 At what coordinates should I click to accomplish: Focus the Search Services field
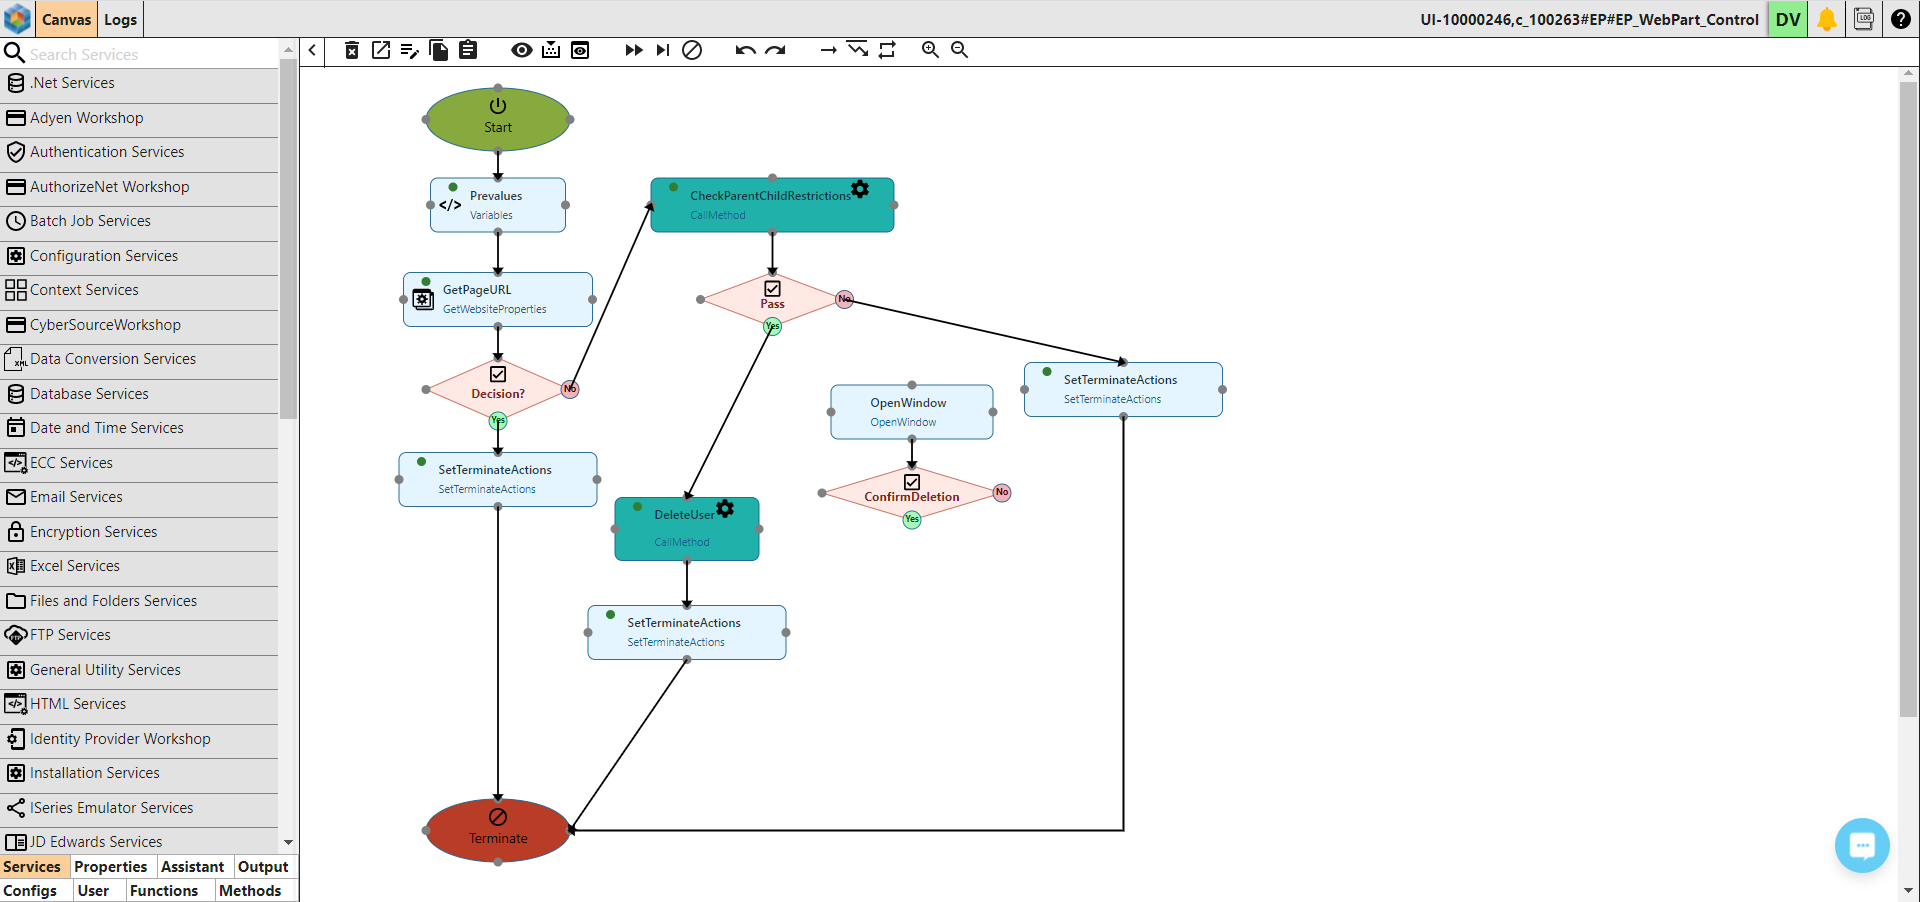pos(150,54)
